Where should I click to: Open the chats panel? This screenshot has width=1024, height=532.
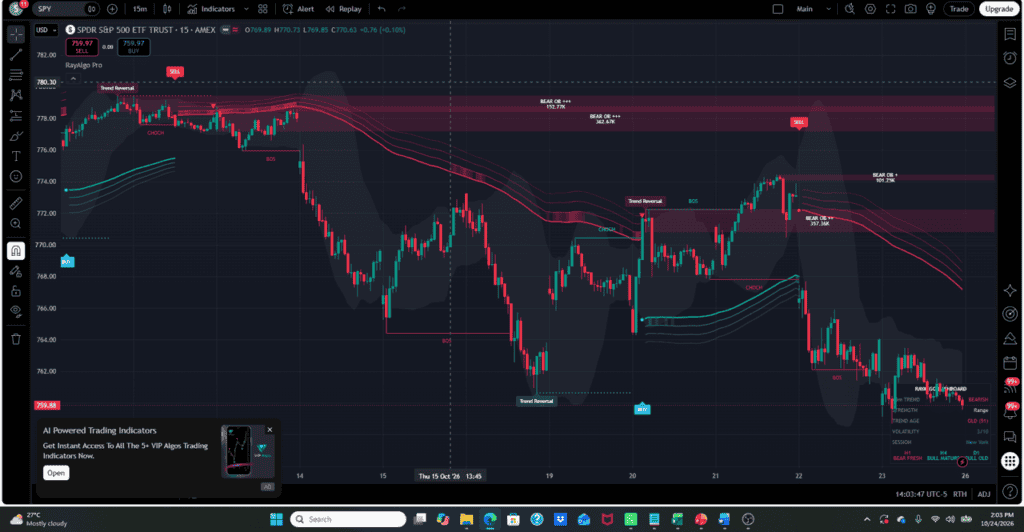(x=1010, y=437)
